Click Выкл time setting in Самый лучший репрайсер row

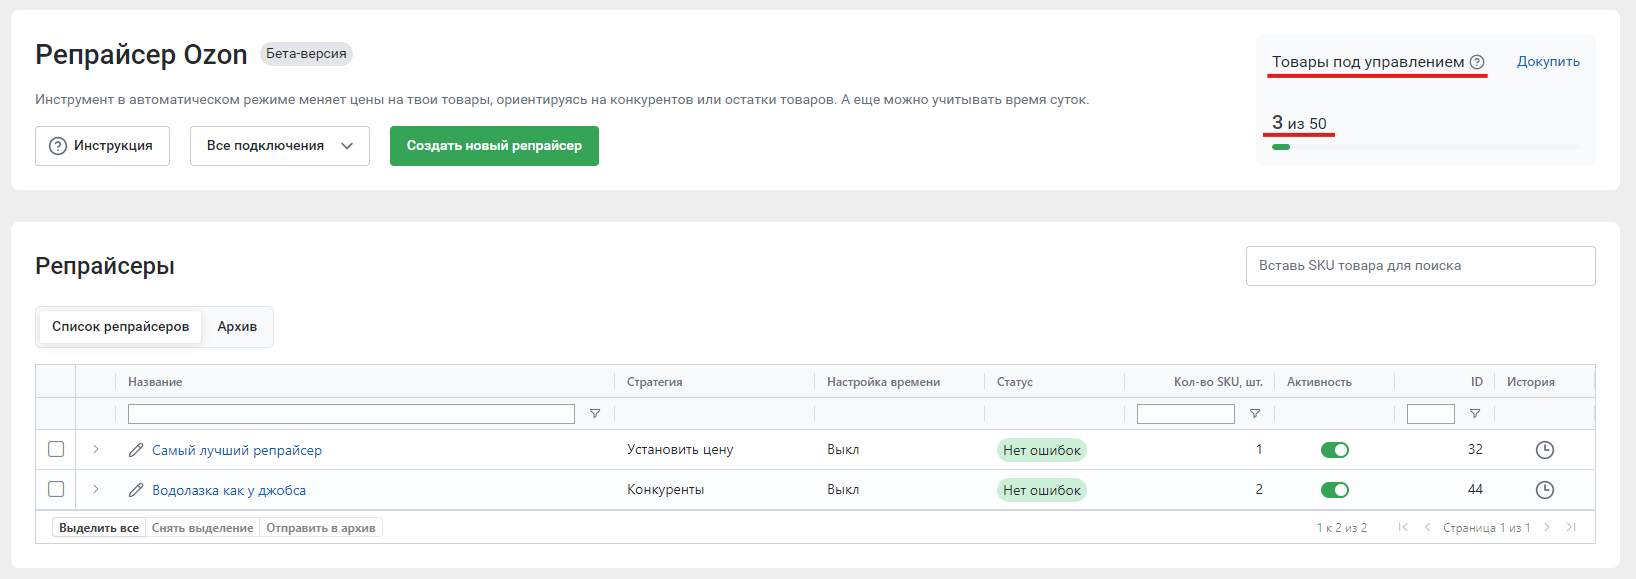tap(843, 449)
